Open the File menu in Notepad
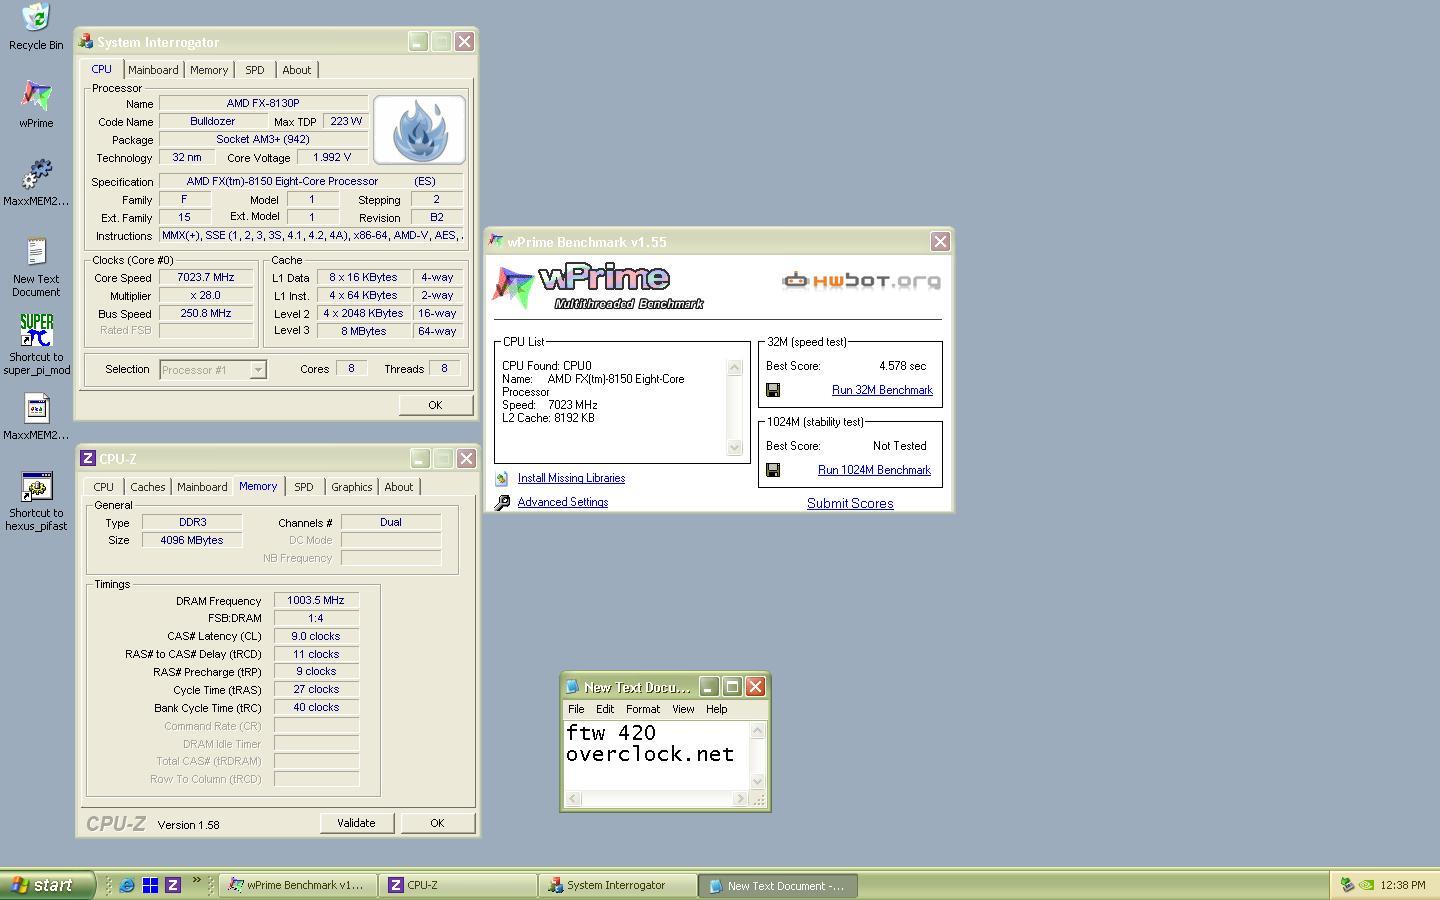This screenshot has height=900, width=1440. 576,709
